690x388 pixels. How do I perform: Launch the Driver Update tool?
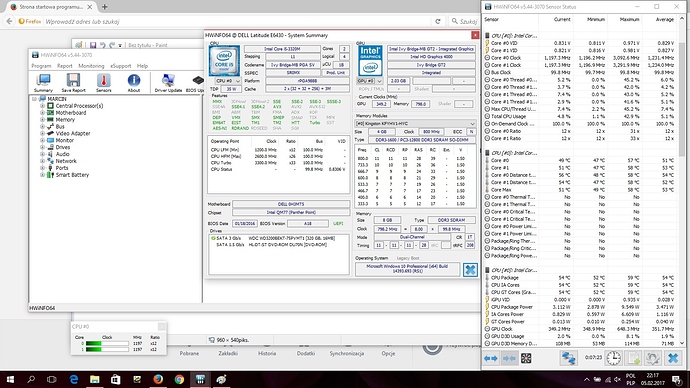[x=168, y=83]
